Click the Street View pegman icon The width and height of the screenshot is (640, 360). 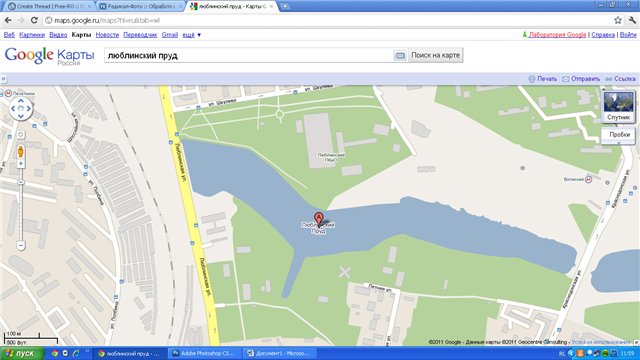[20, 152]
